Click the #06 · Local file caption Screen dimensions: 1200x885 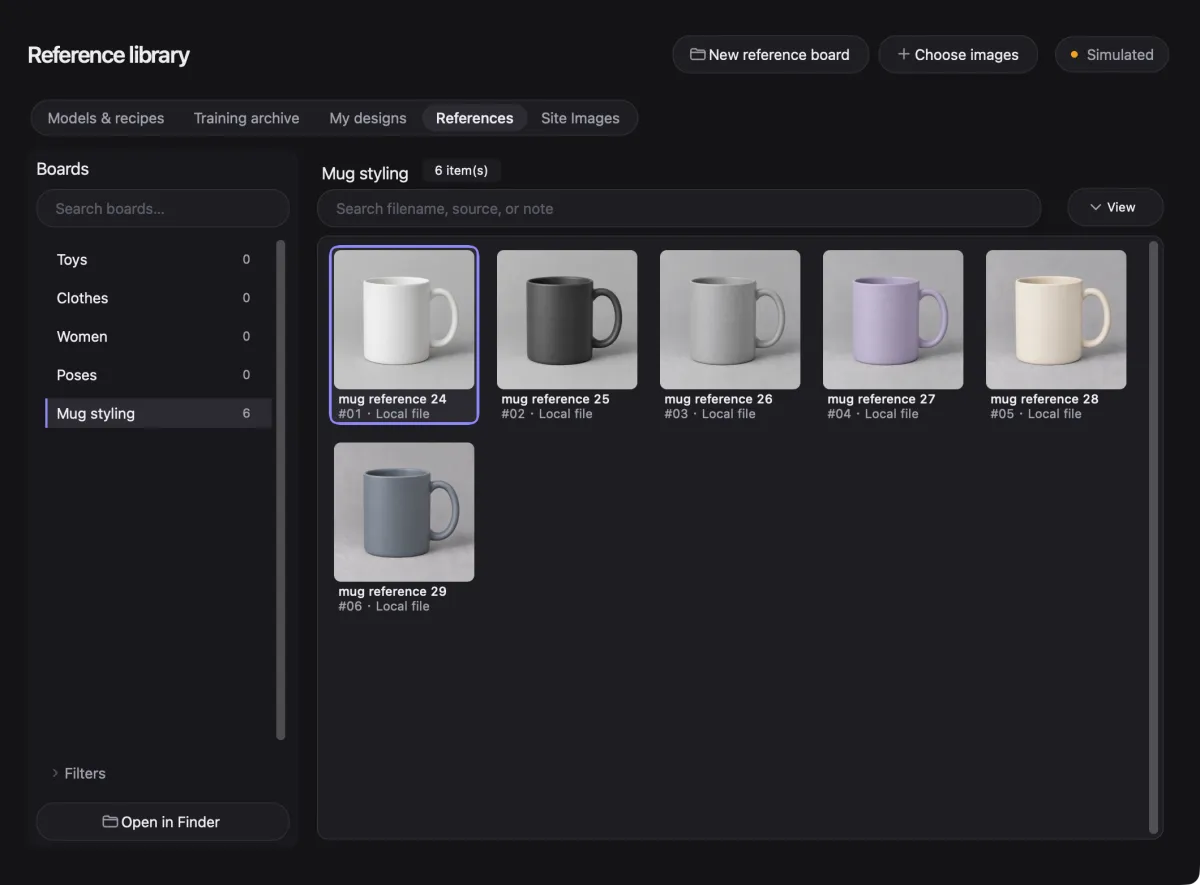(x=384, y=607)
